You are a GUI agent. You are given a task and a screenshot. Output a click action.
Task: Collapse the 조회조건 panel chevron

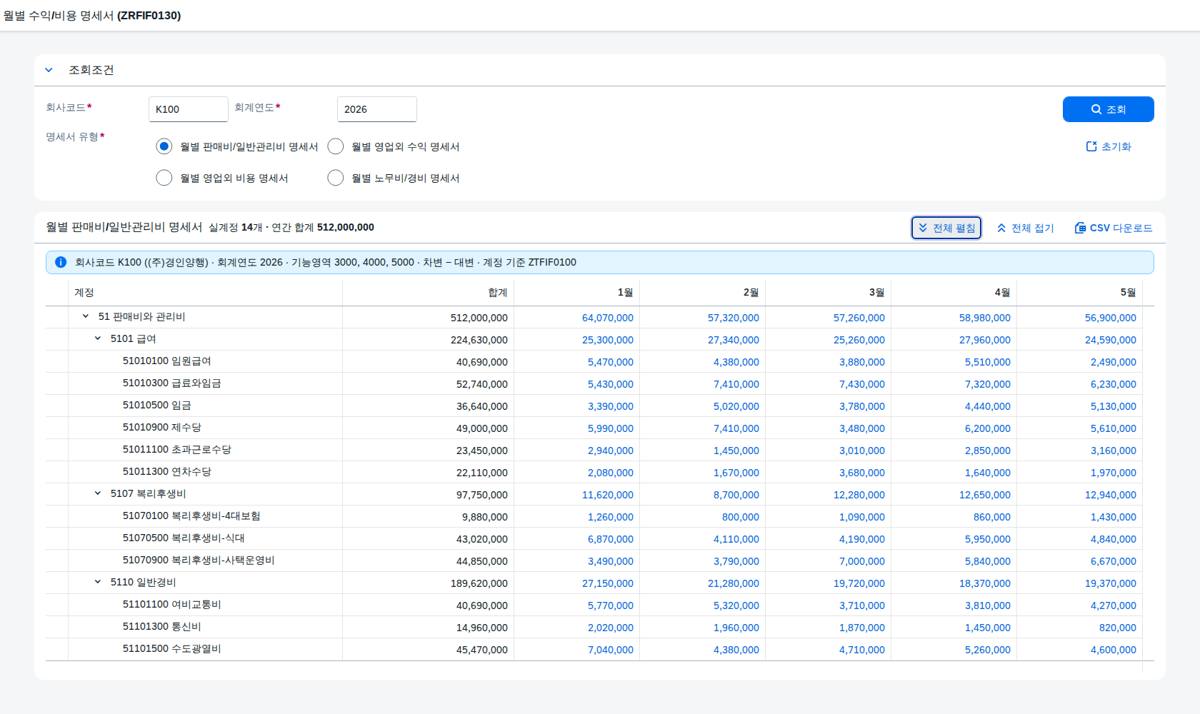click(x=49, y=70)
